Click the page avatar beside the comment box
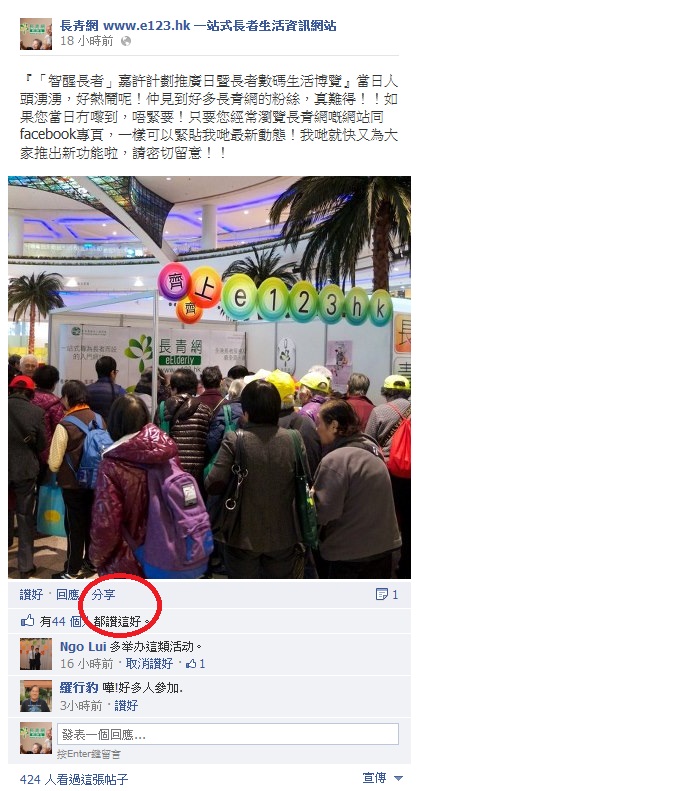The width and height of the screenshot is (679, 791). (x=36, y=738)
